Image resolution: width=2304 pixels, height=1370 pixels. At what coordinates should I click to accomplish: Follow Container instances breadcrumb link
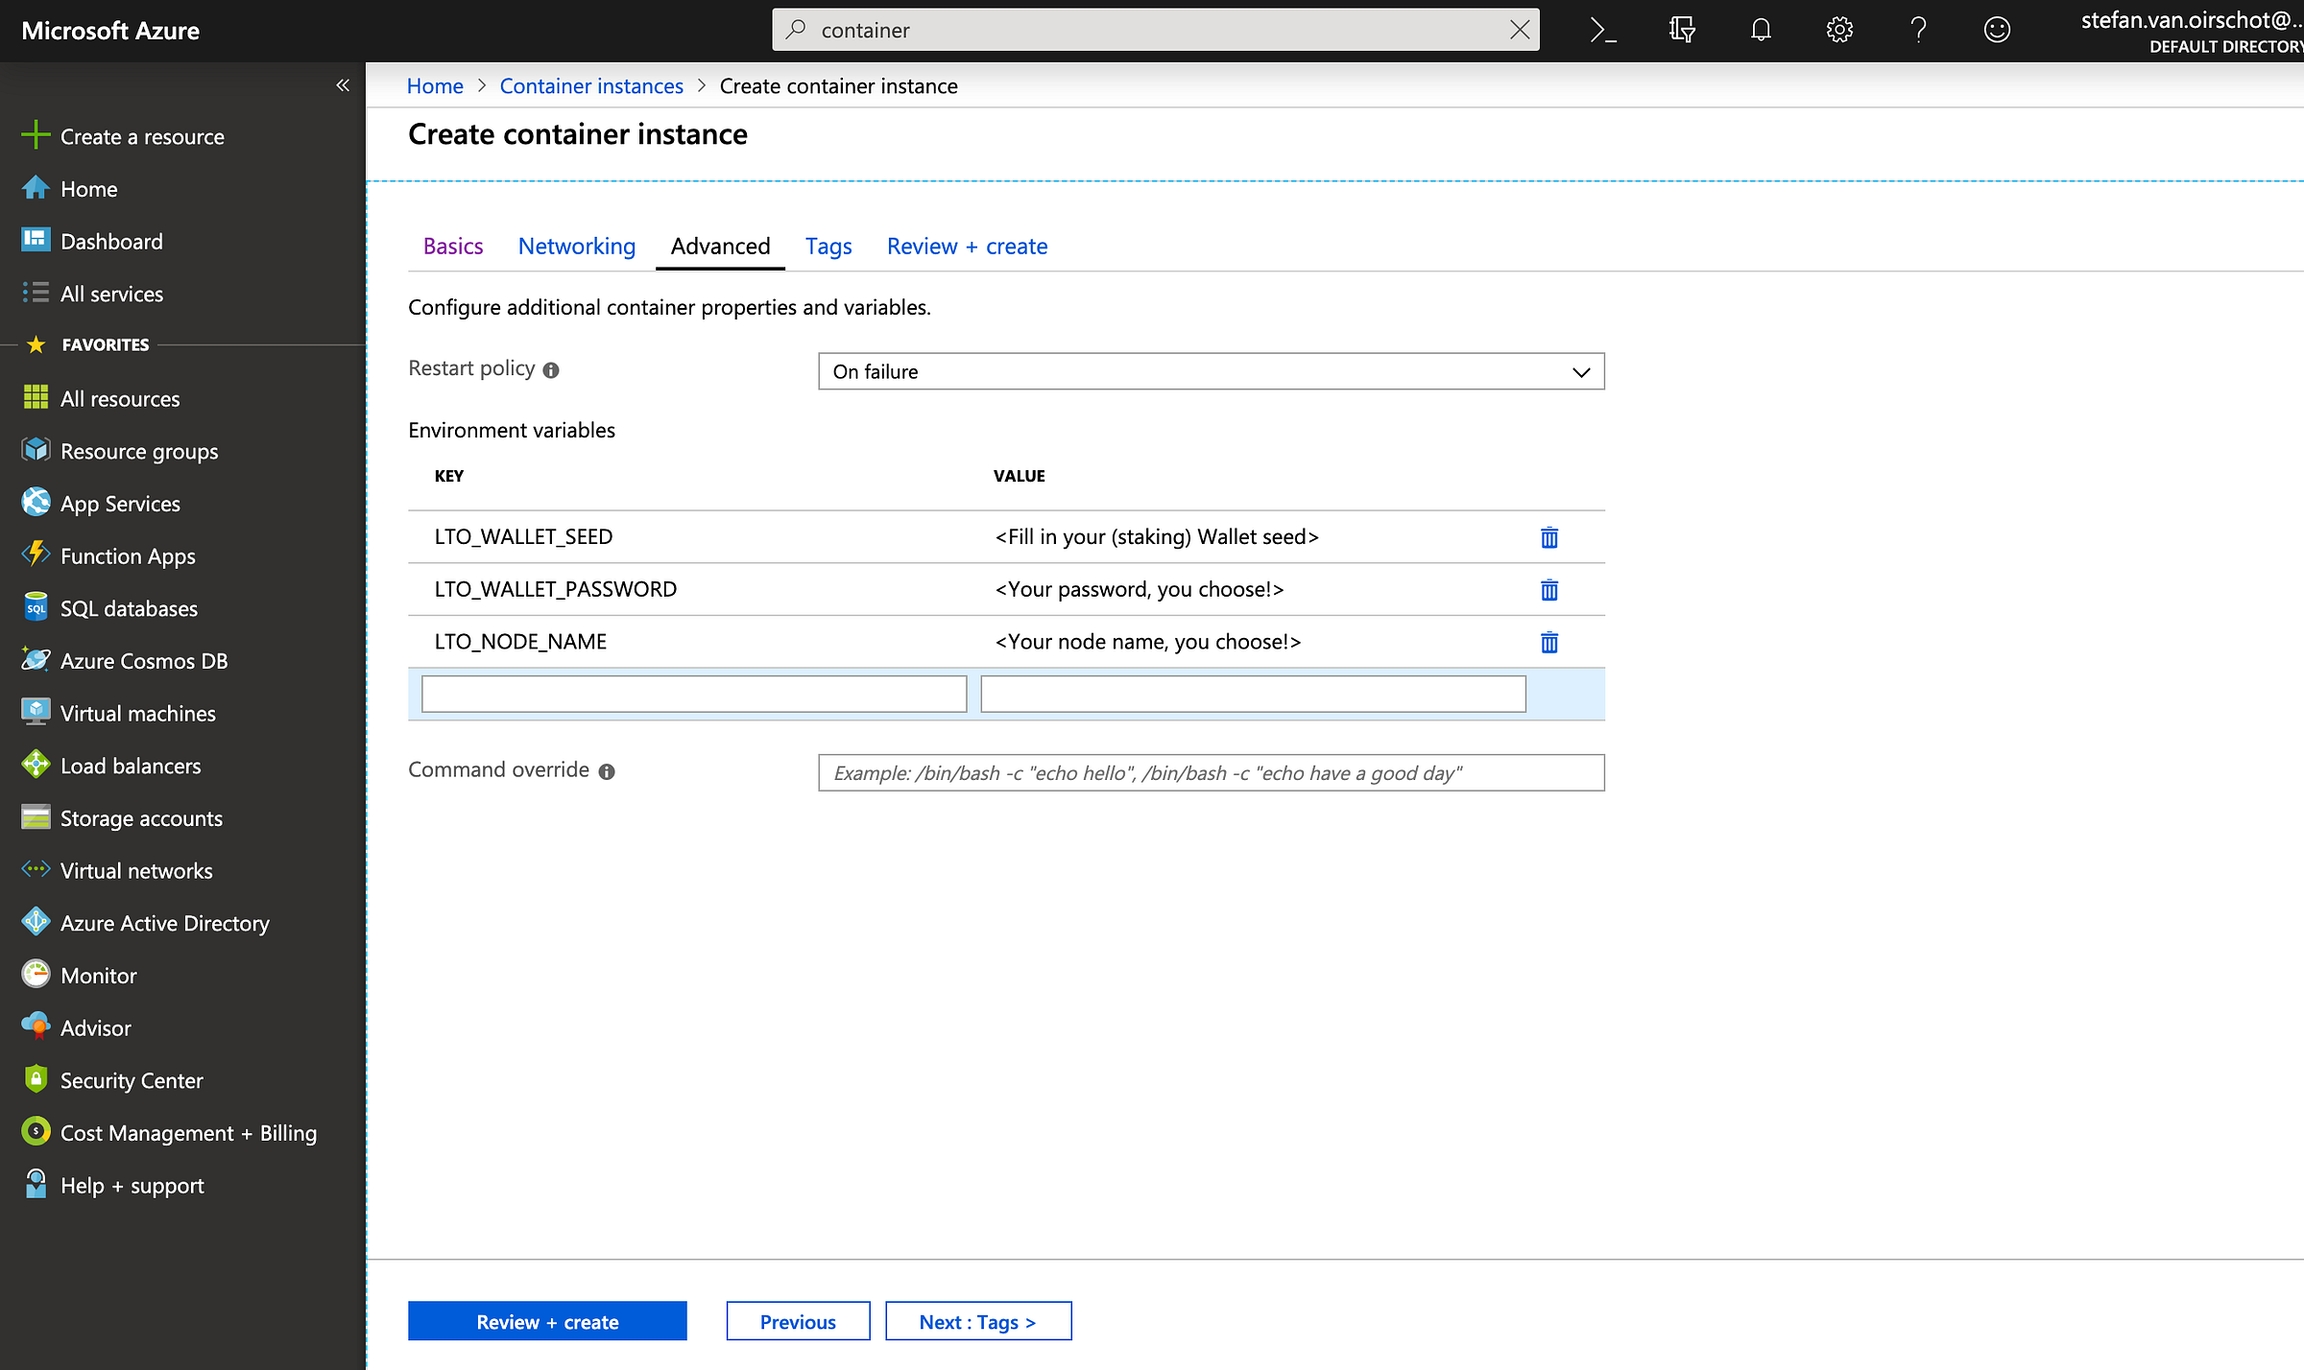[x=591, y=86]
